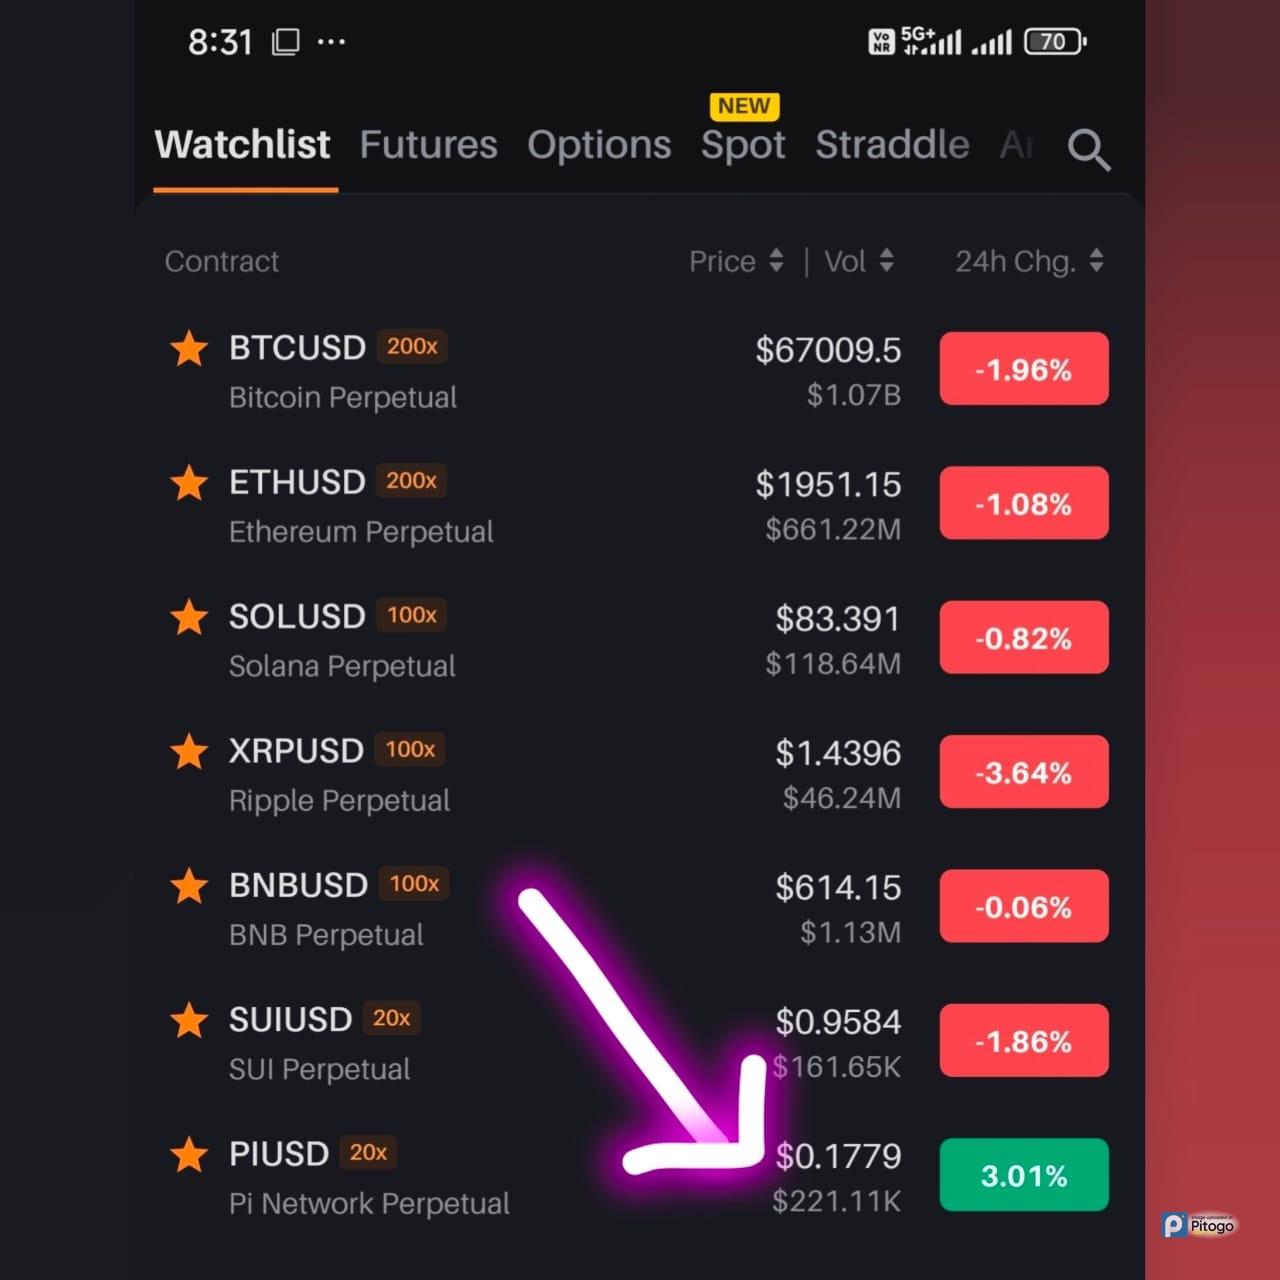Toggle the ETHUSD favorite star
1280x1280 pixels.
click(x=189, y=483)
